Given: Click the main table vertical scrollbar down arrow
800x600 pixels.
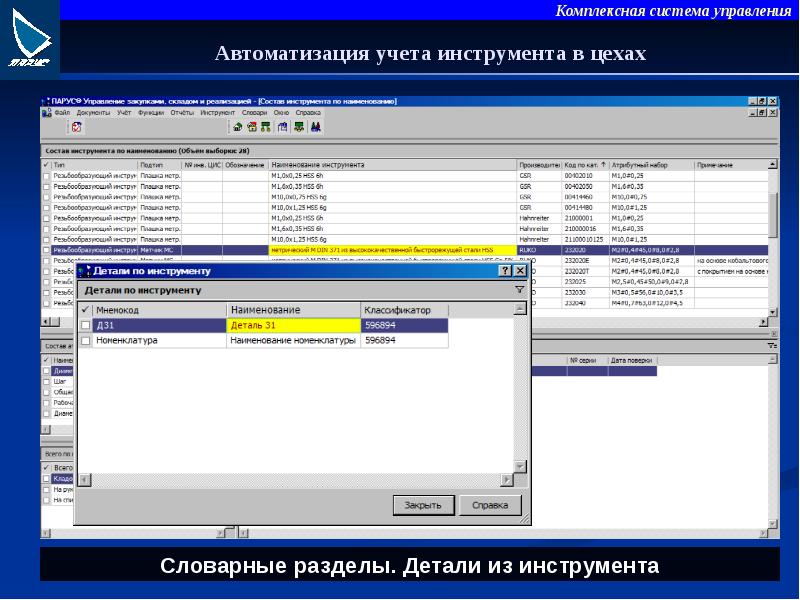Looking at the screenshot, I should point(773,314).
